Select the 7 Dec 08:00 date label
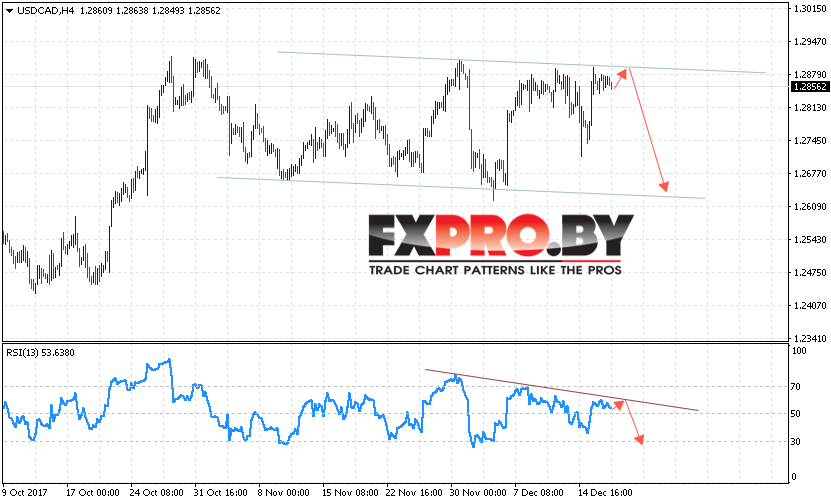Screen dimensions: 831x504 tap(538, 492)
